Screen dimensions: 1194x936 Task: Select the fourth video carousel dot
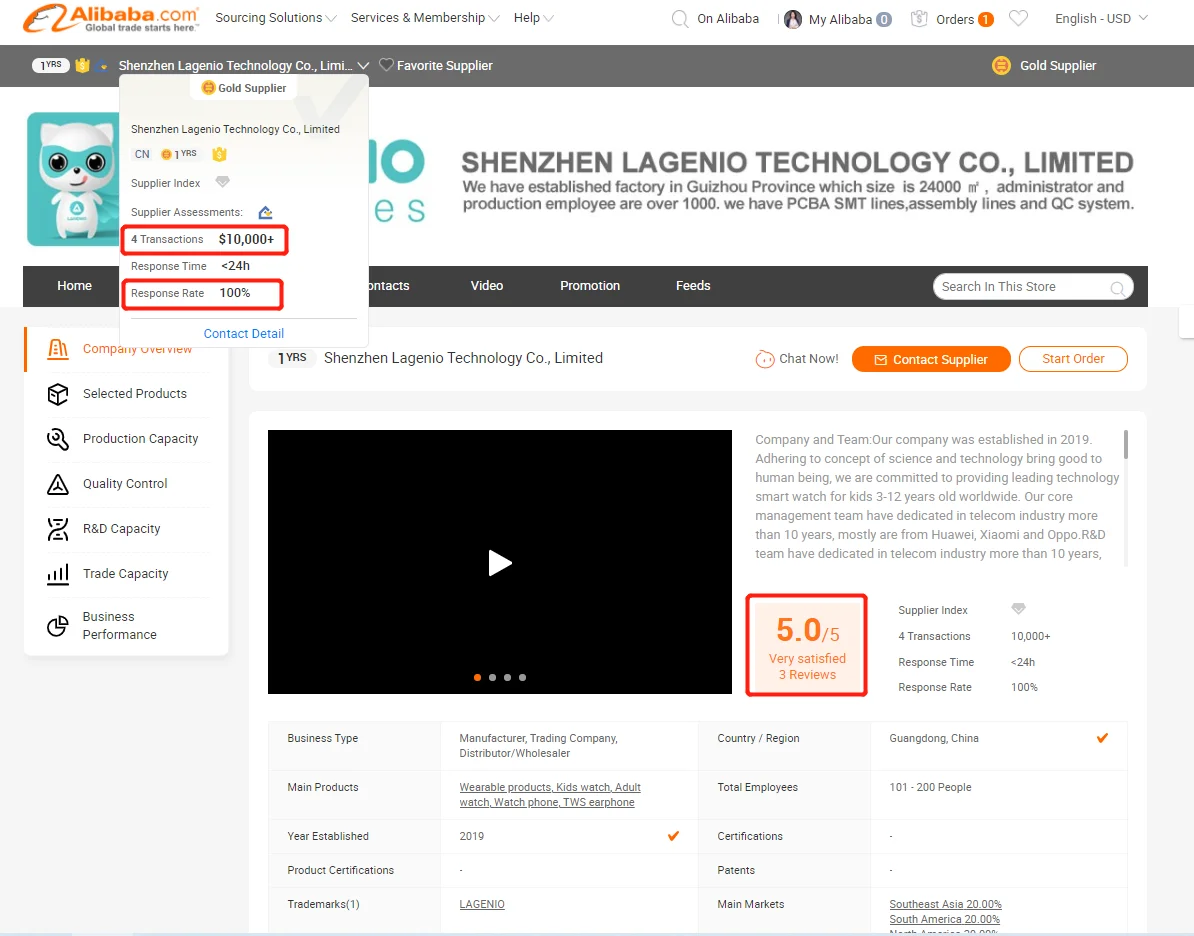522,677
